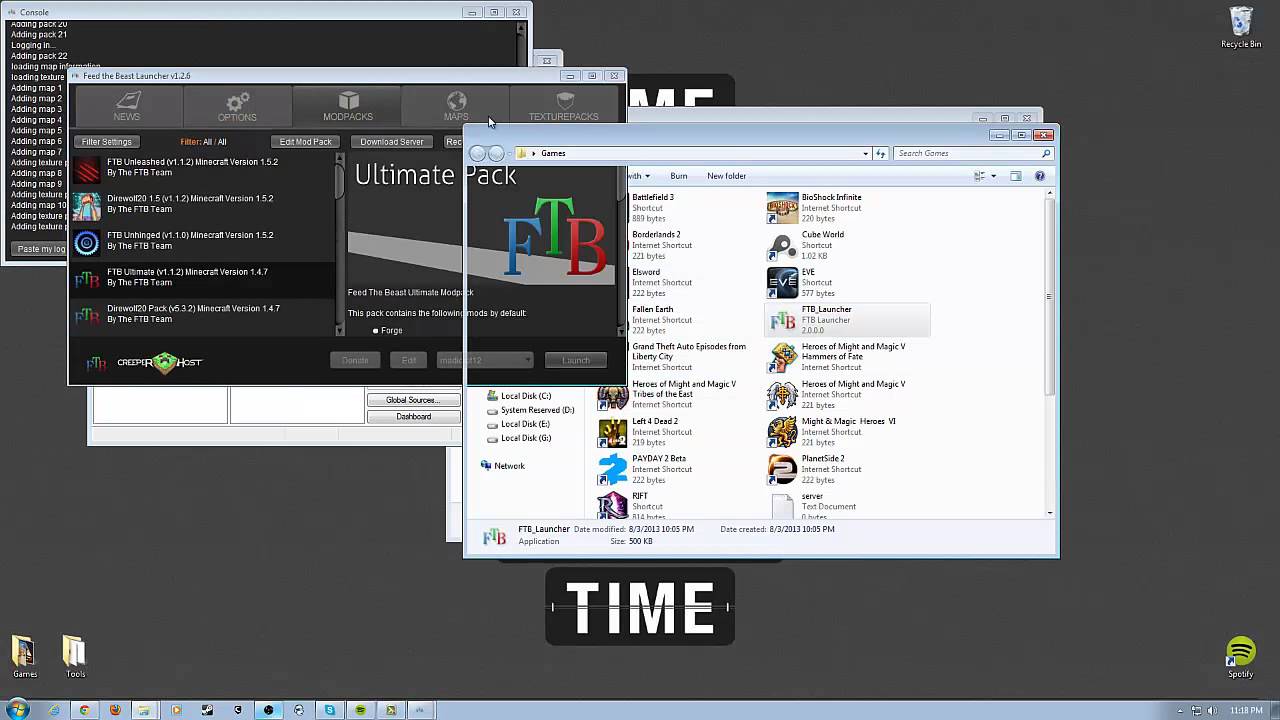Select the PAYDAY 2 Beta shortcut icon

pyautogui.click(x=612, y=469)
